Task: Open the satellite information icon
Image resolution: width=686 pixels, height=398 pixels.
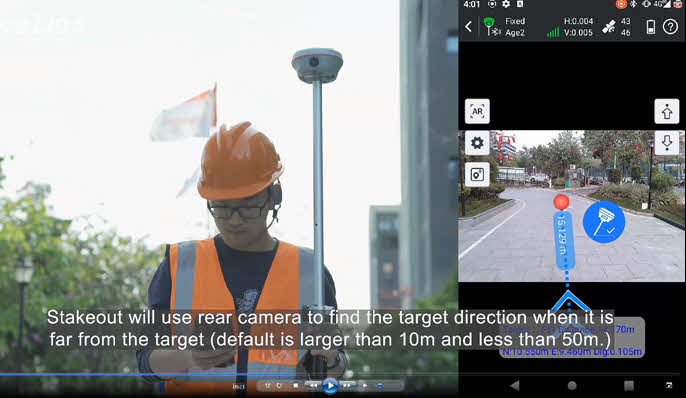Action: [x=609, y=27]
